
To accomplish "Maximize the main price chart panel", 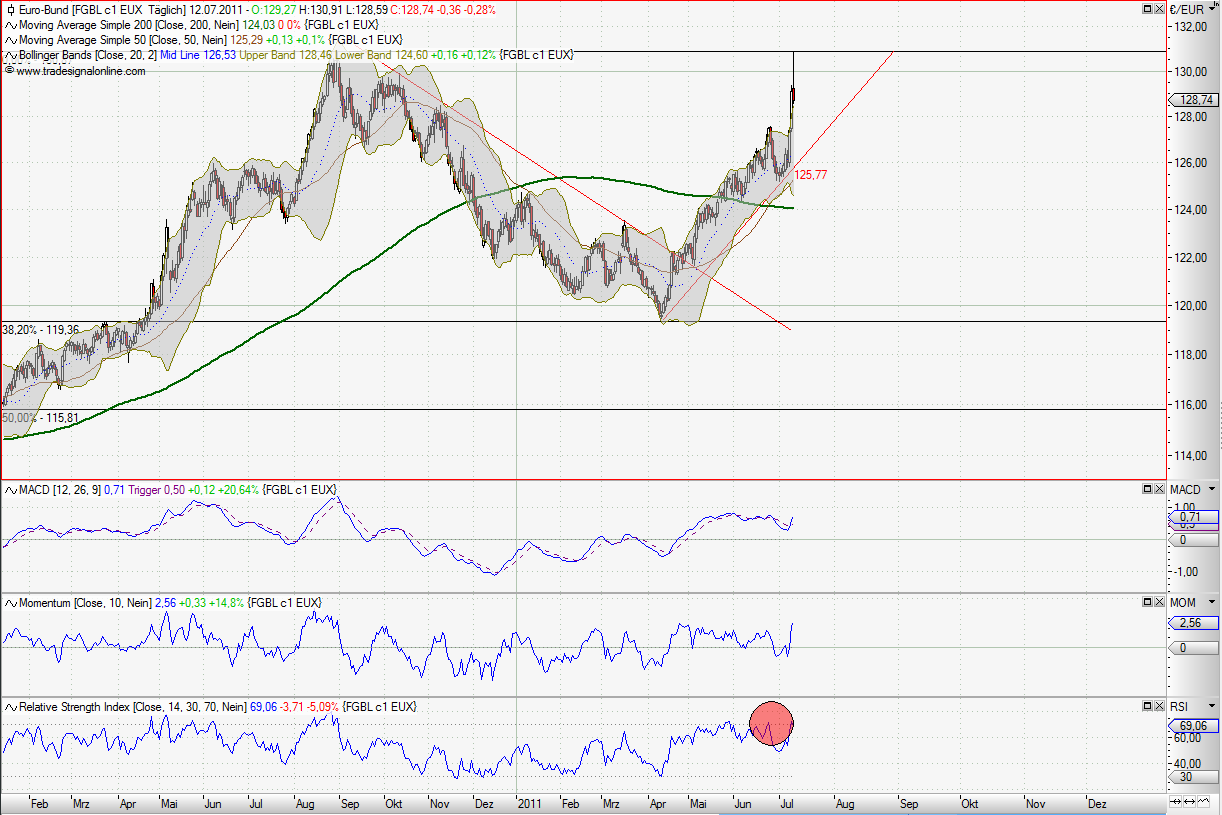I will (1147, 9).
